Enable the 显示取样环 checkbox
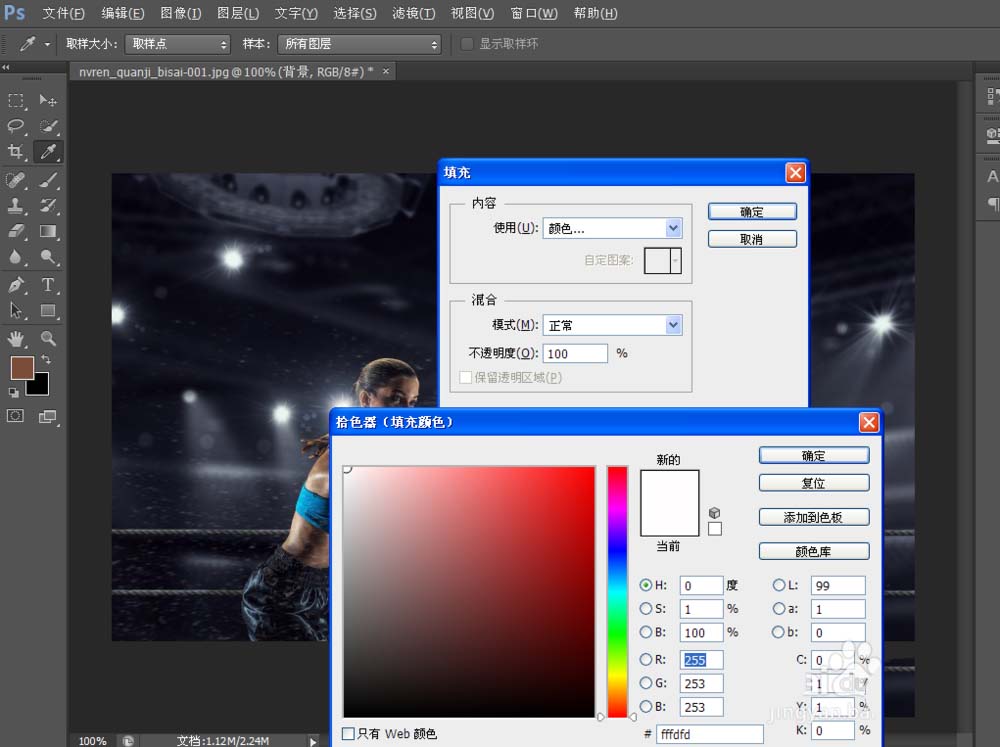Viewport: 1000px width, 747px height. (466, 44)
